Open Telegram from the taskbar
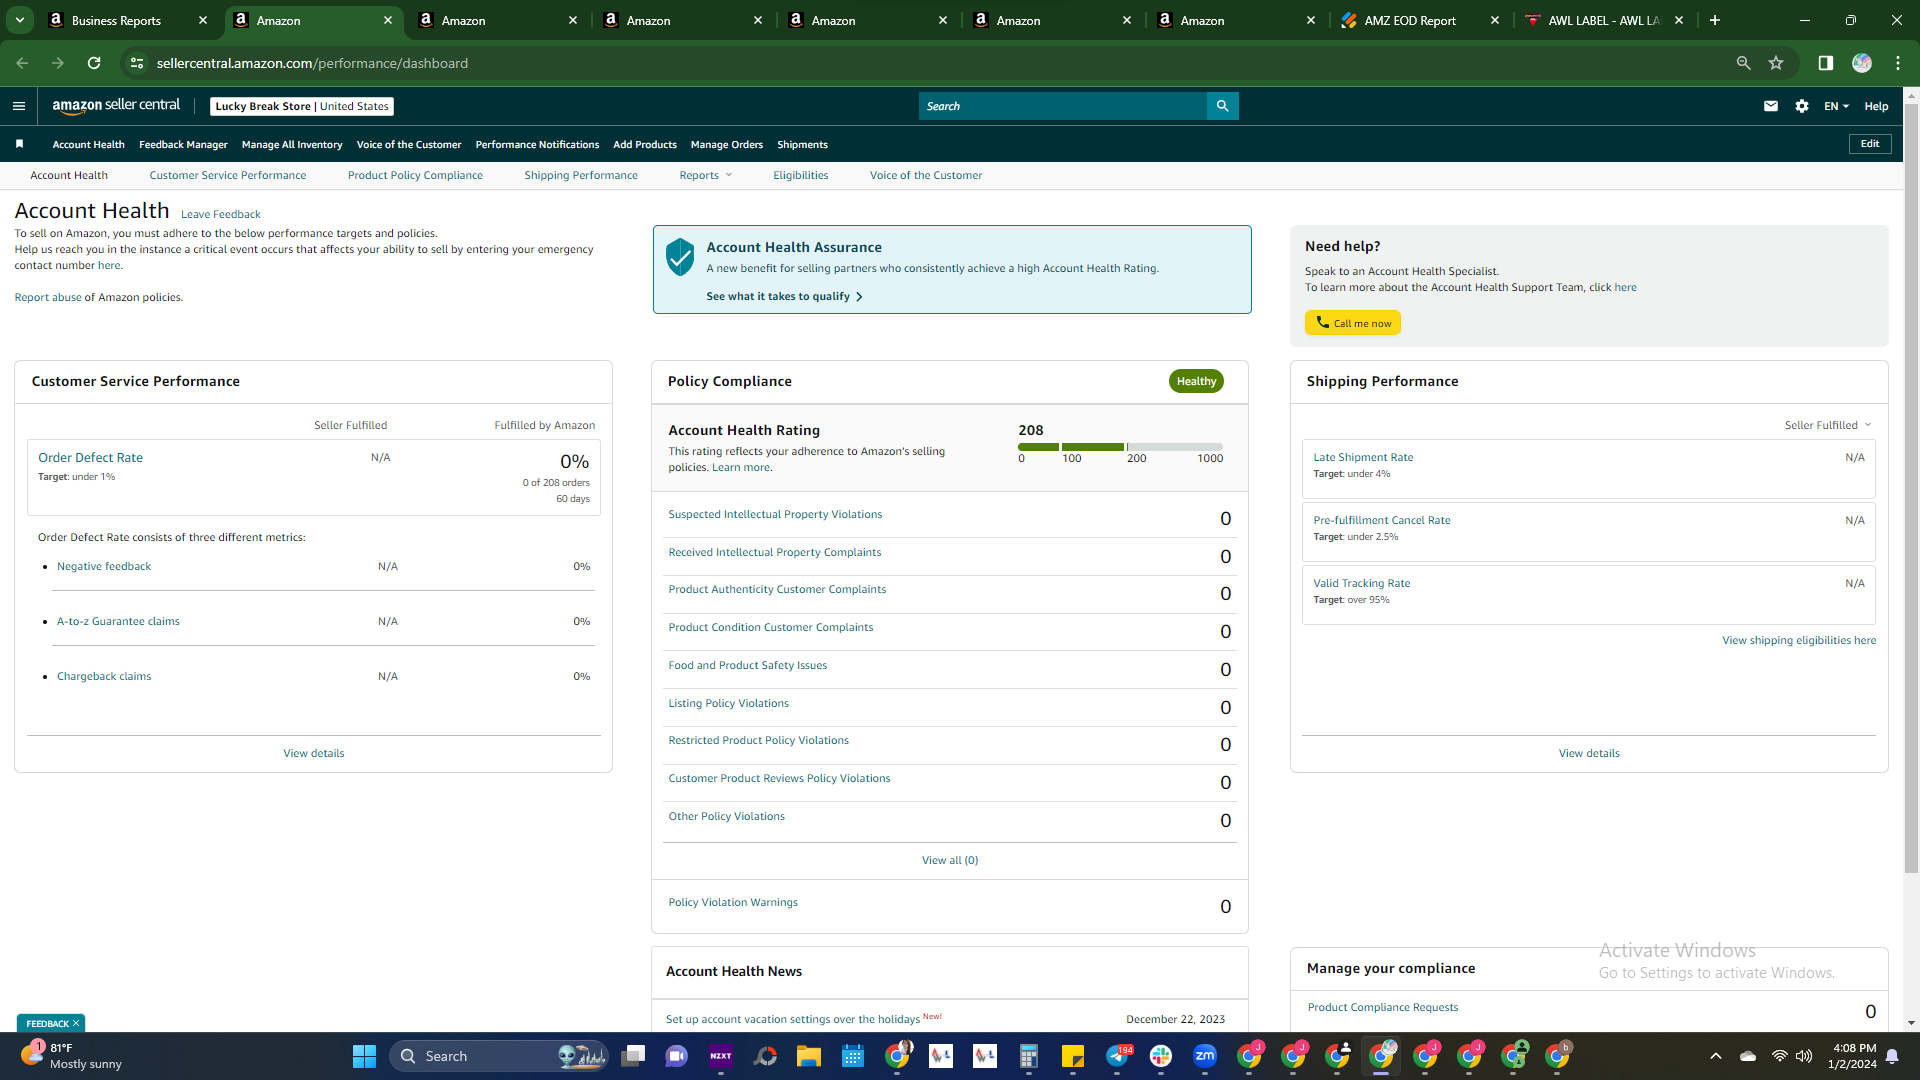The height and width of the screenshot is (1080, 1920). tap(1117, 1056)
